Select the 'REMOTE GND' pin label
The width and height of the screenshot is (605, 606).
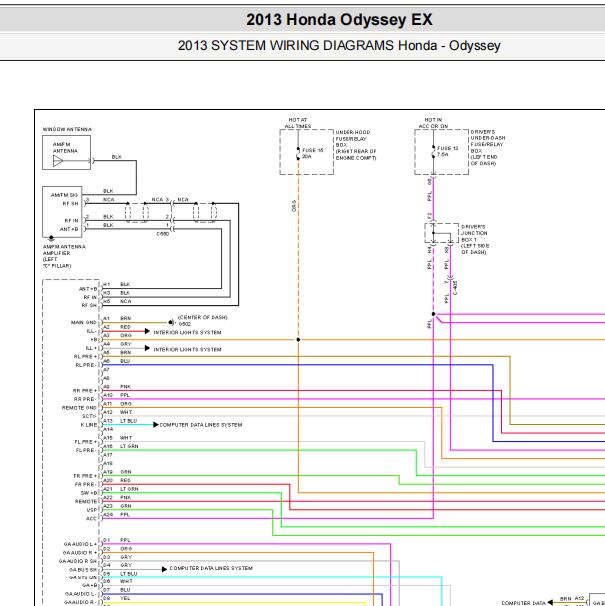pyautogui.click(x=79, y=408)
